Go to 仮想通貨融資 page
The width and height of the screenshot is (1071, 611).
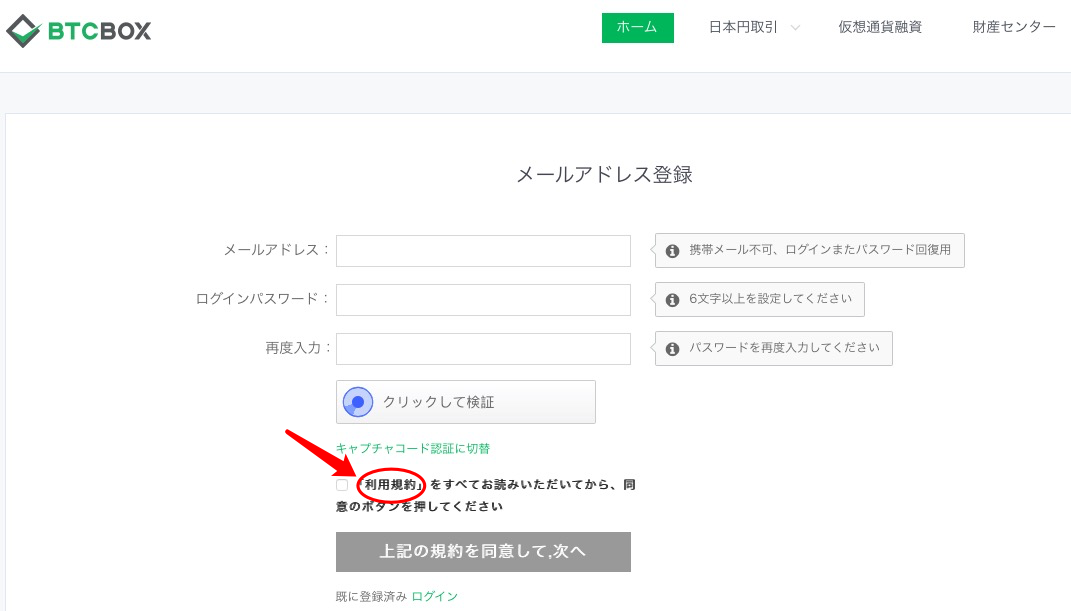pos(880,27)
